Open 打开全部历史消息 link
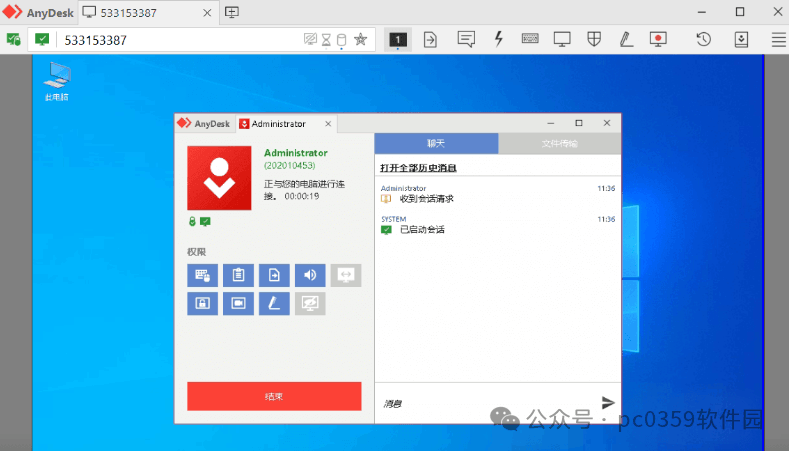The width and height of the screenshot is (789, 451). [x=418, y=167]
